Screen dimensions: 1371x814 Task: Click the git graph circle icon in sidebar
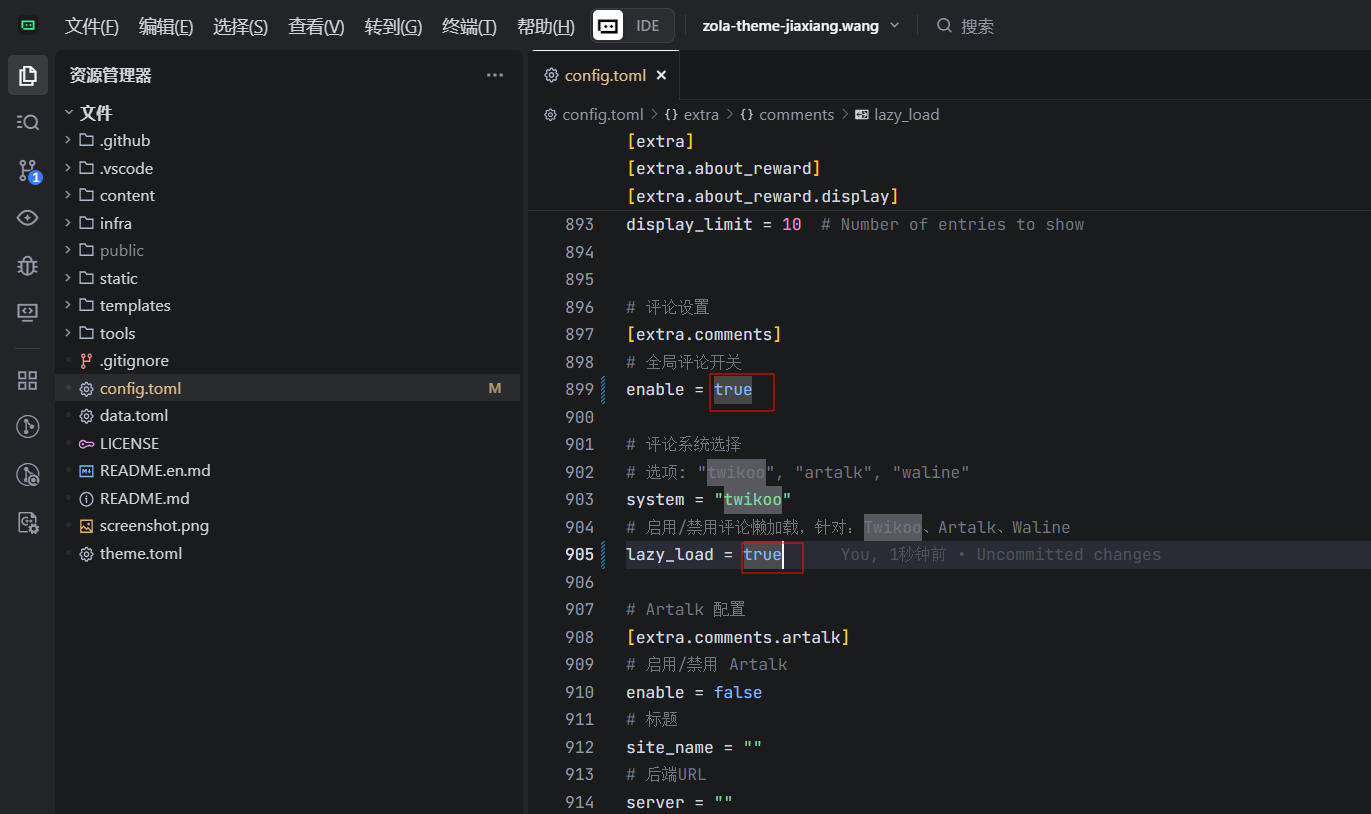tap(28, 427)
